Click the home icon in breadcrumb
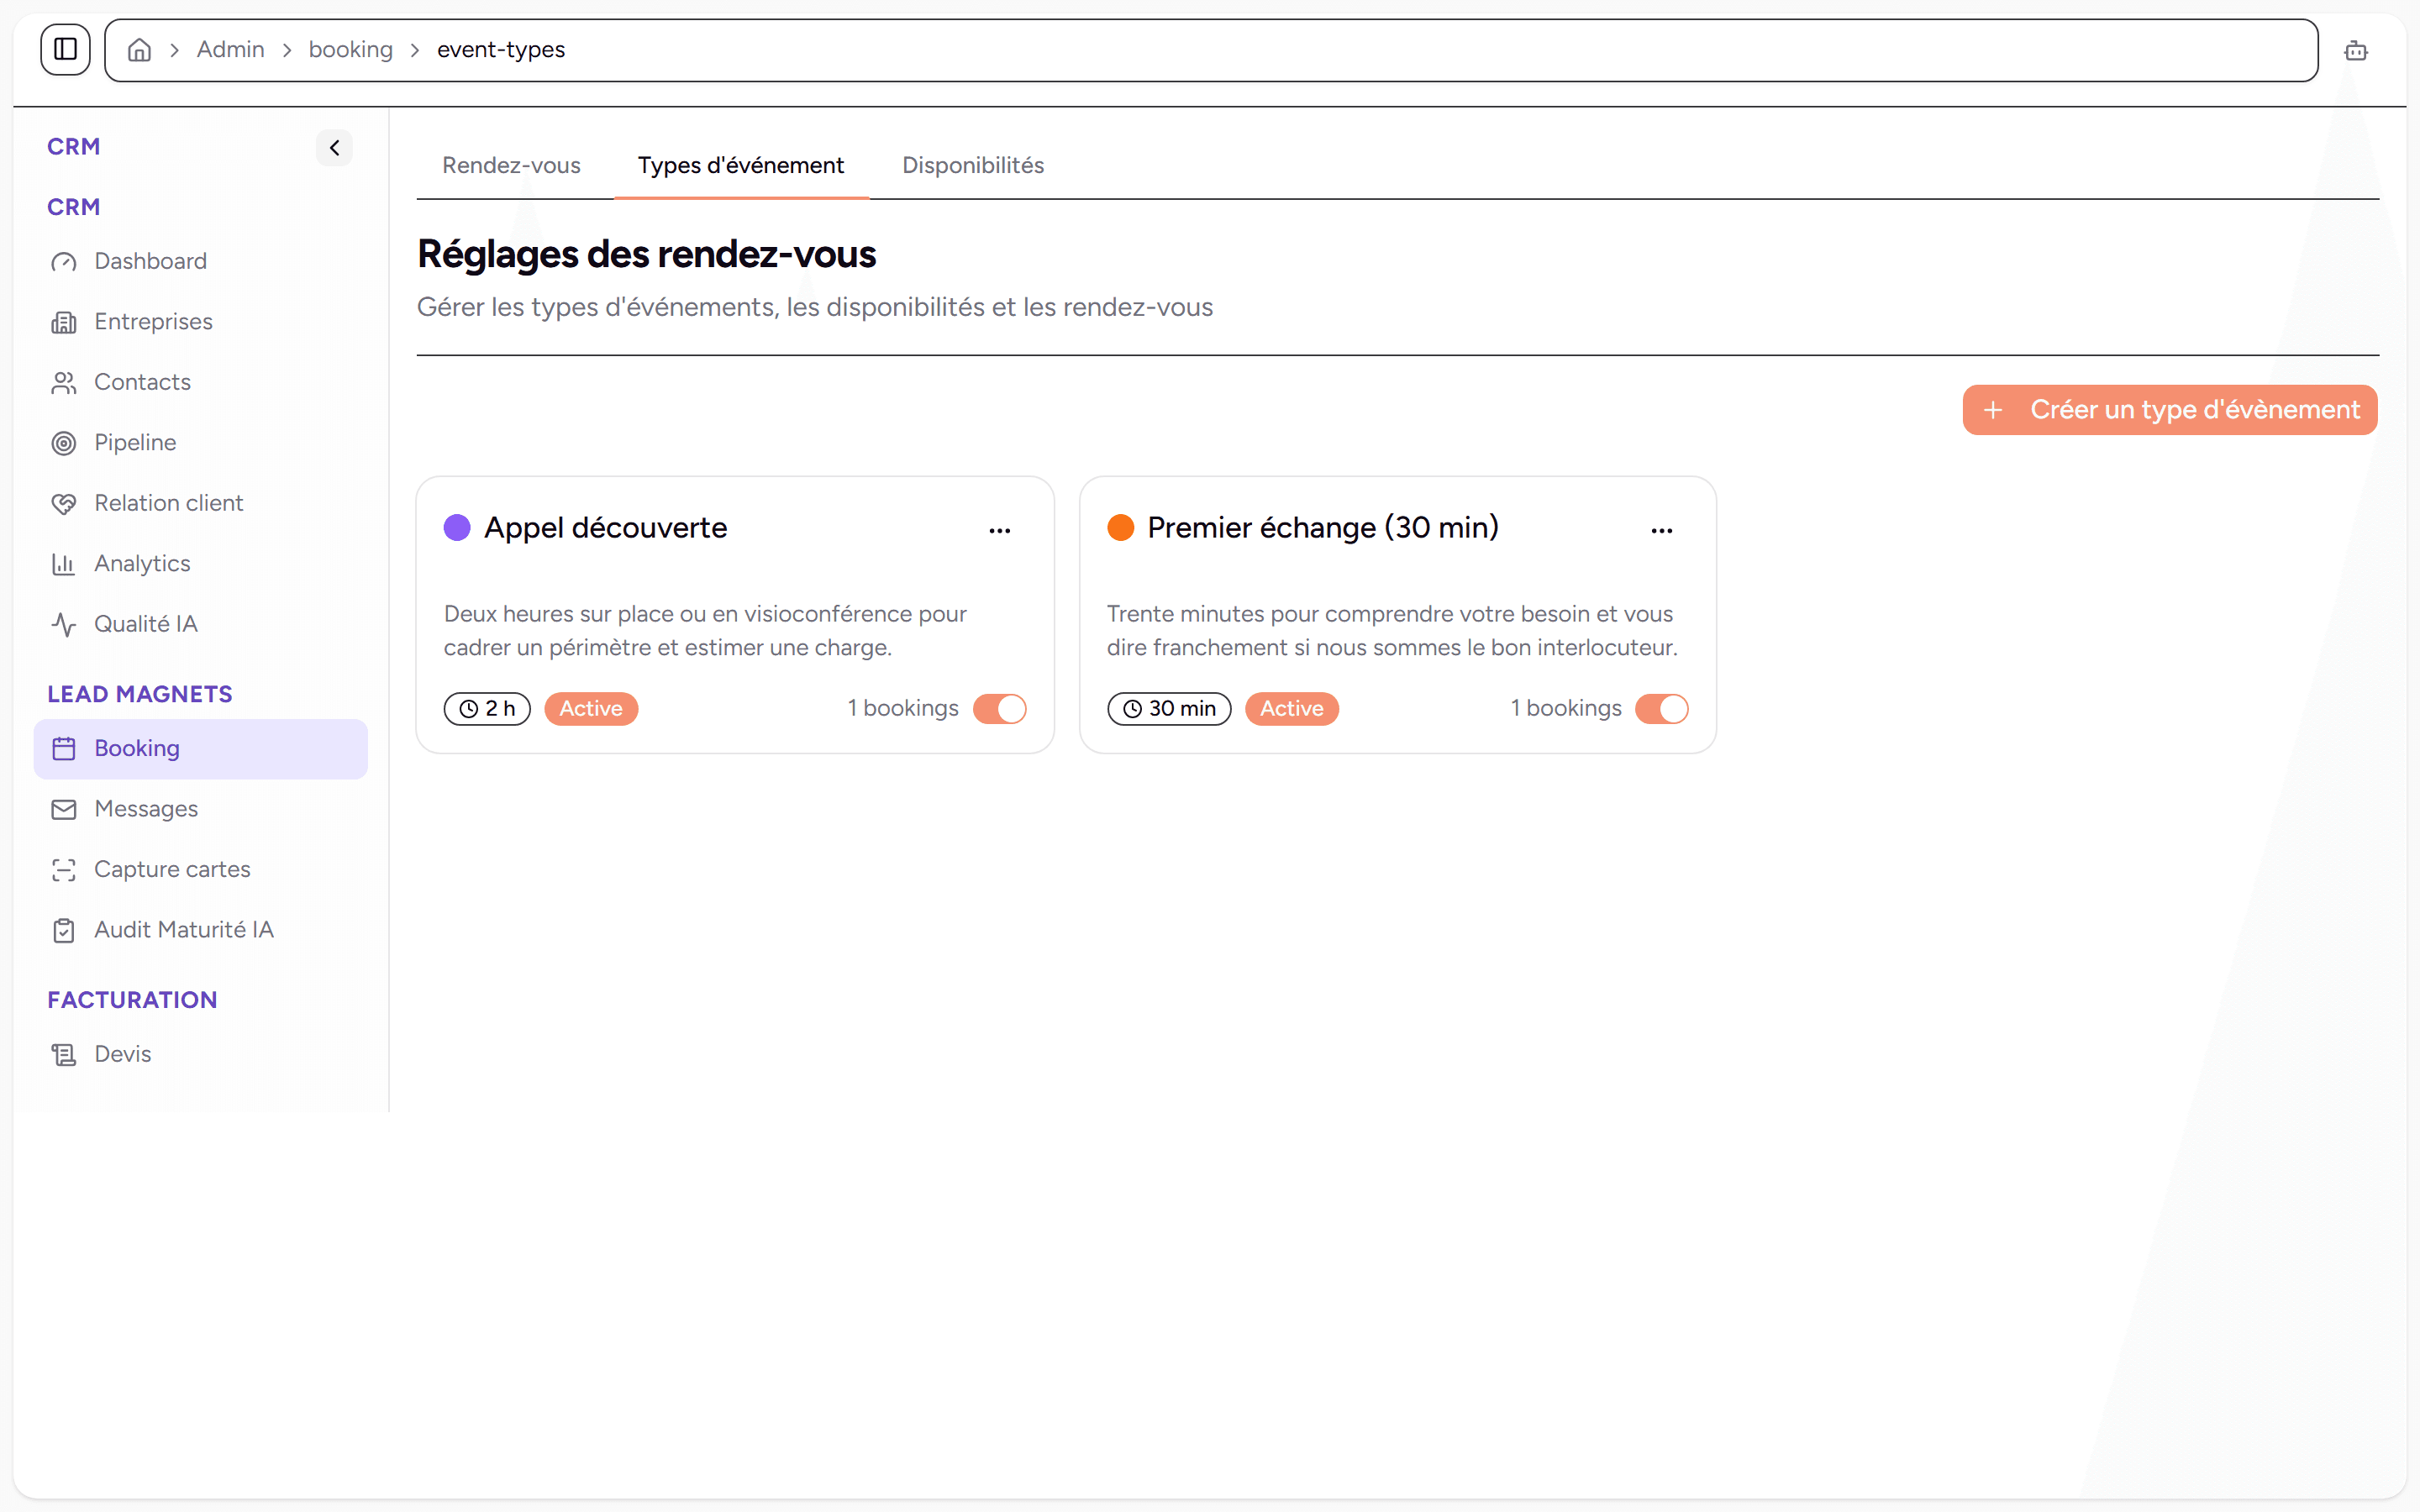2420x1512 pixels. (140, 50)
